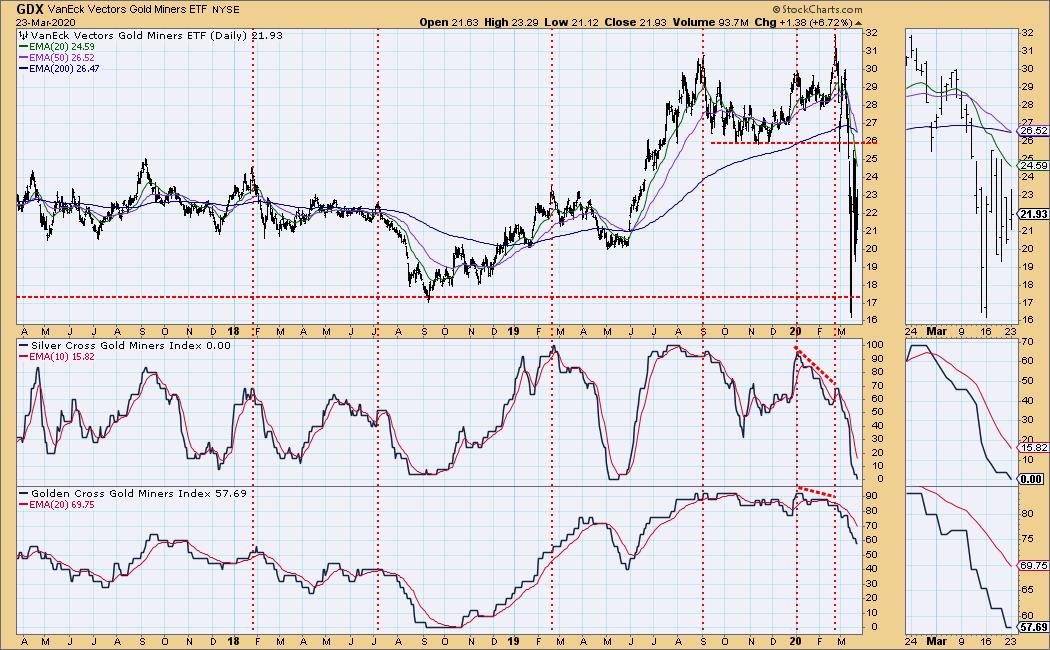Click the NYSE exchange label

228,10
